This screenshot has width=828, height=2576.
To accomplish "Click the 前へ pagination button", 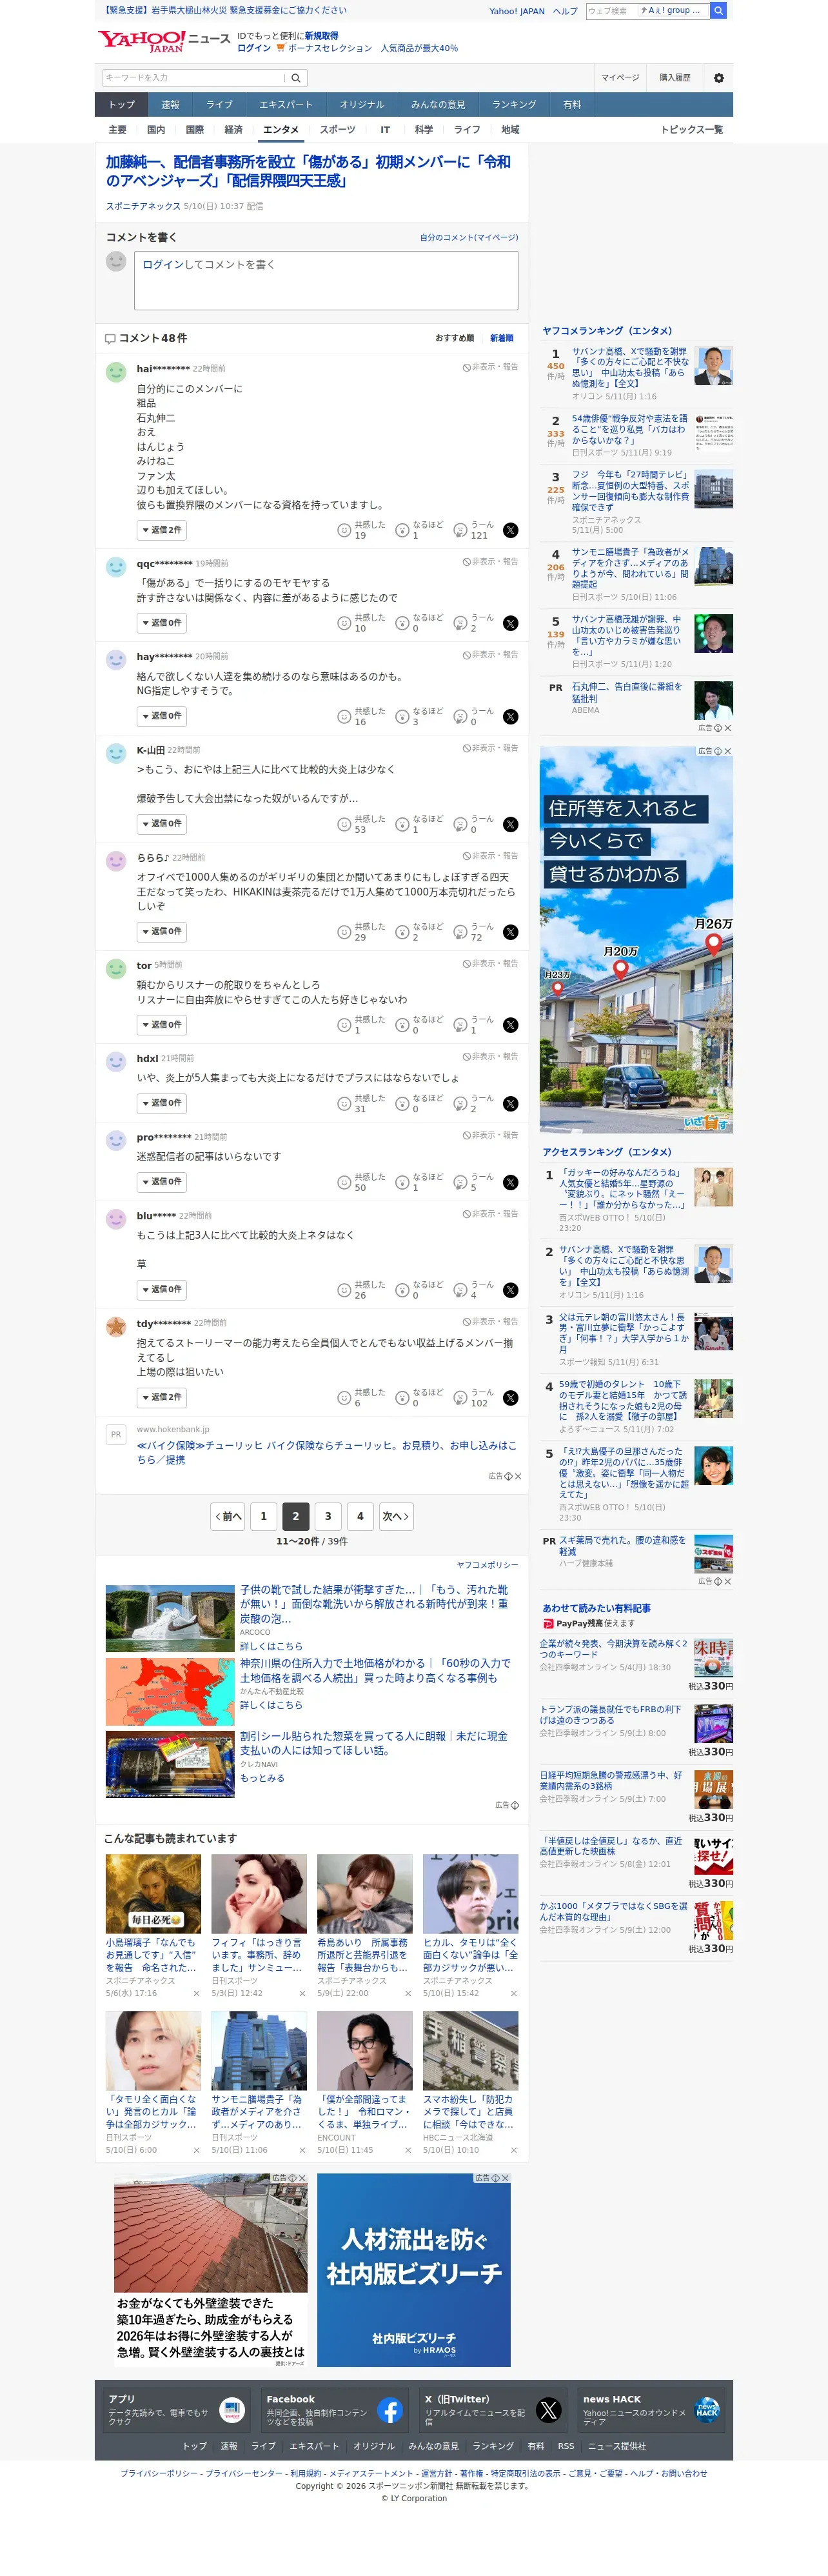I will pos(228,1518).
